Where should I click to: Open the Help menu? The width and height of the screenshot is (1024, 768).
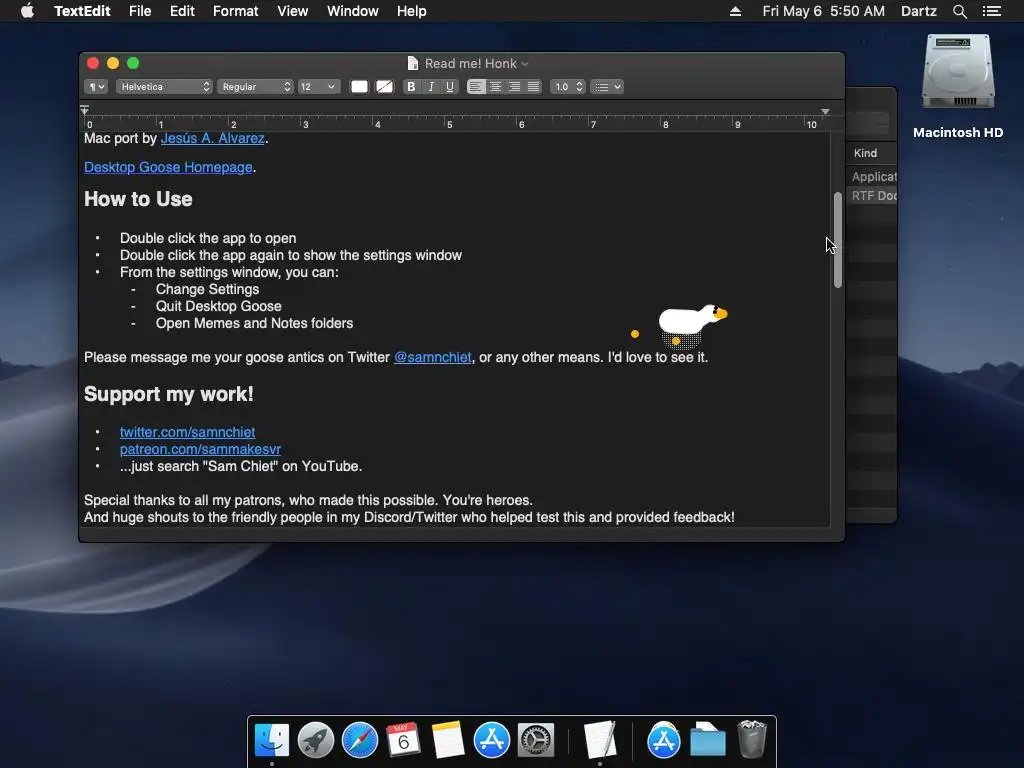(411, 11)
